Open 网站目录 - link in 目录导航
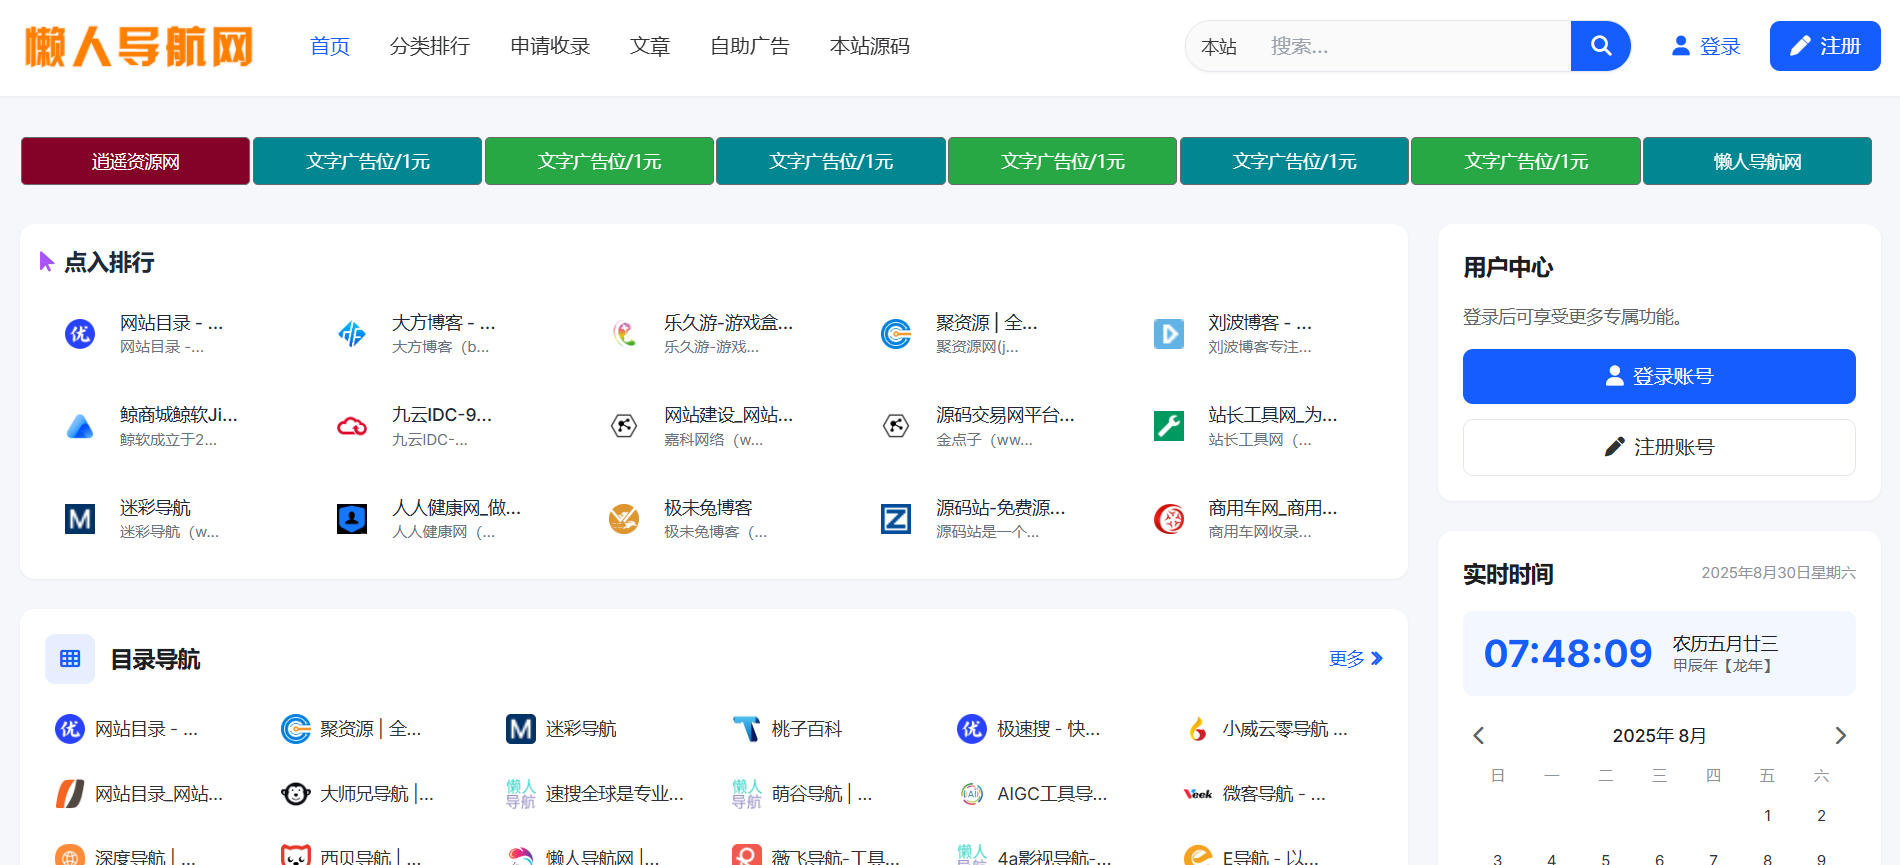The width and height of the screenshot is (1900, 865). click(146, 729)
